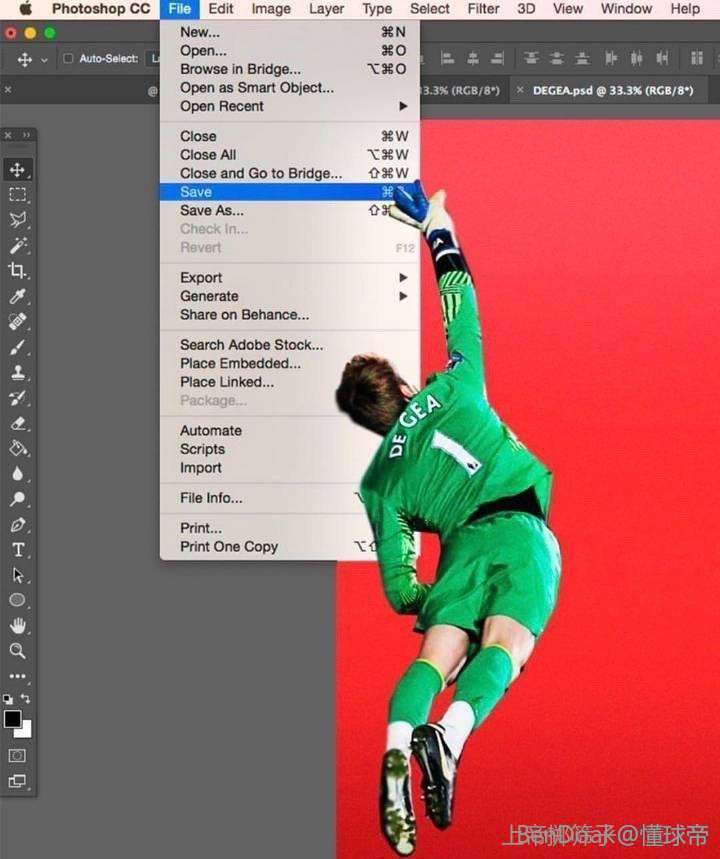The image size is (720, 859).
Task: Toggle Quick Mask mode icon
Action: (x=17, y=755)
